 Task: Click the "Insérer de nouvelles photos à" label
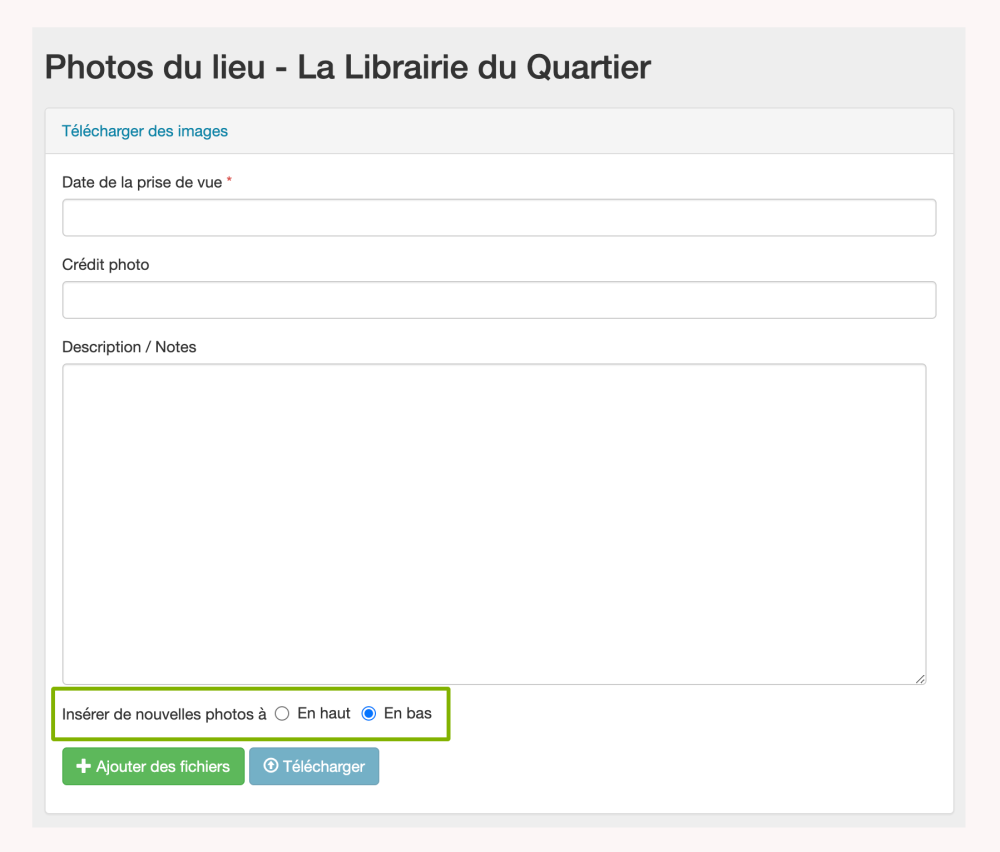coord(164,714)
